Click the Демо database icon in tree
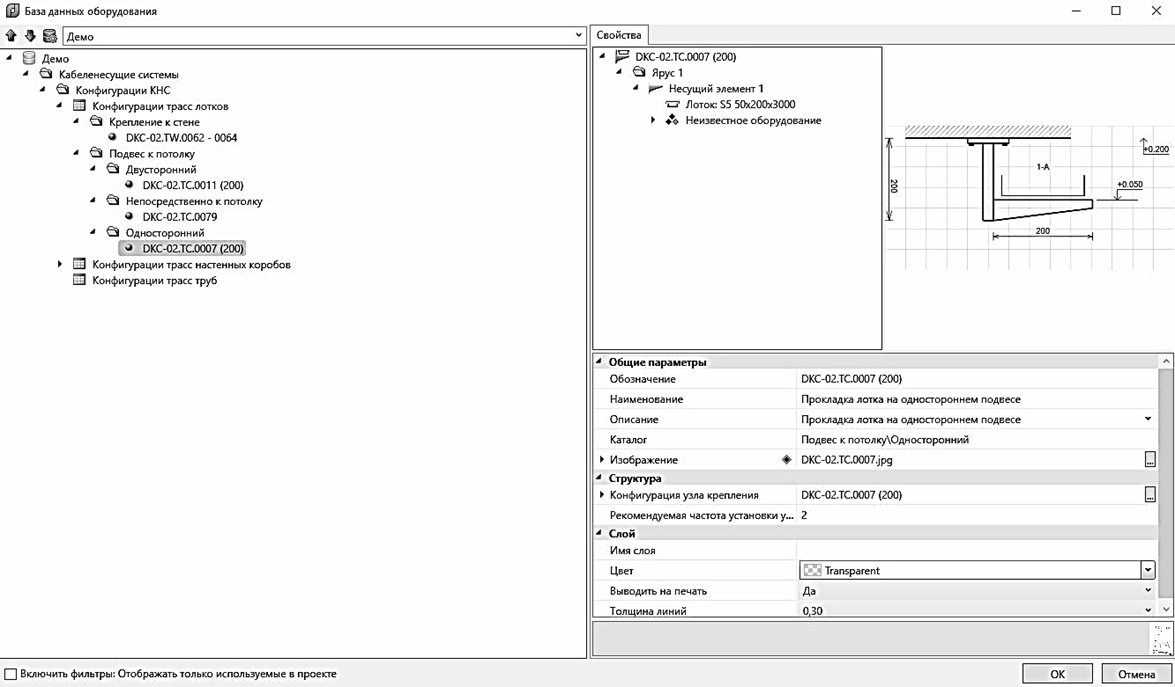Image resolution: width=1175 pixels, height=687 pixels. click(29, 59)
